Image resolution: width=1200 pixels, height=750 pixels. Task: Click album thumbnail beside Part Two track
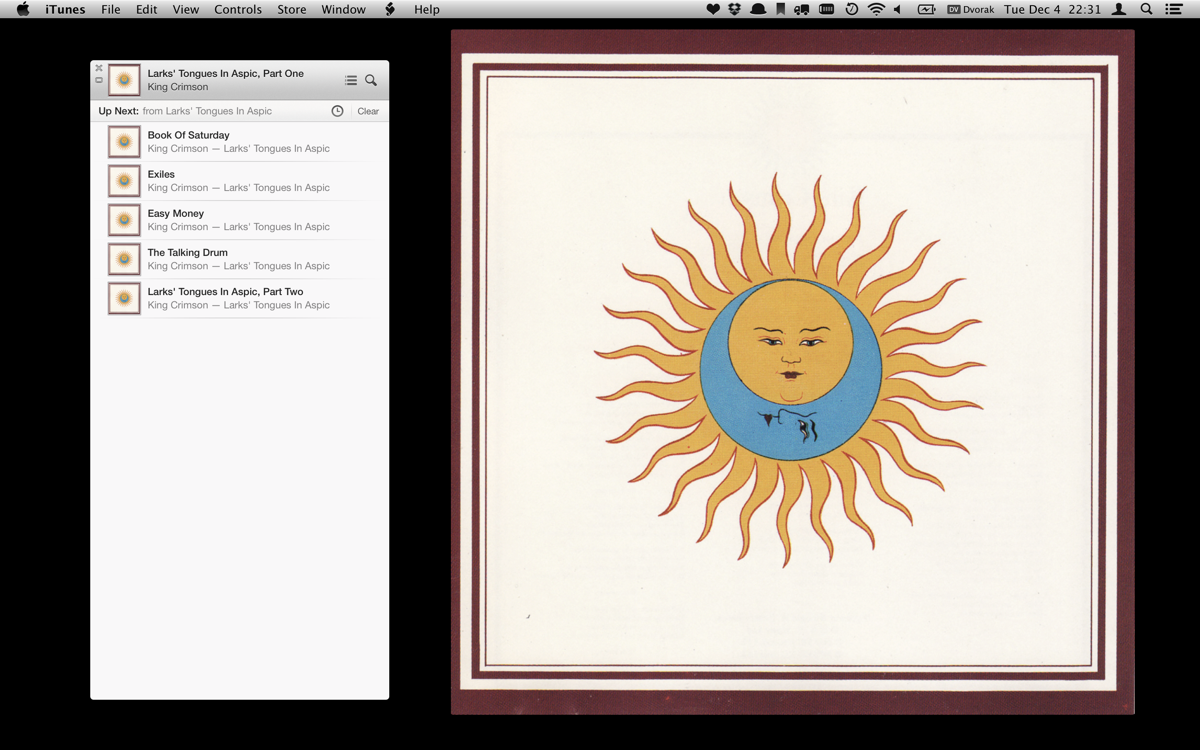(x=124, y=298)
